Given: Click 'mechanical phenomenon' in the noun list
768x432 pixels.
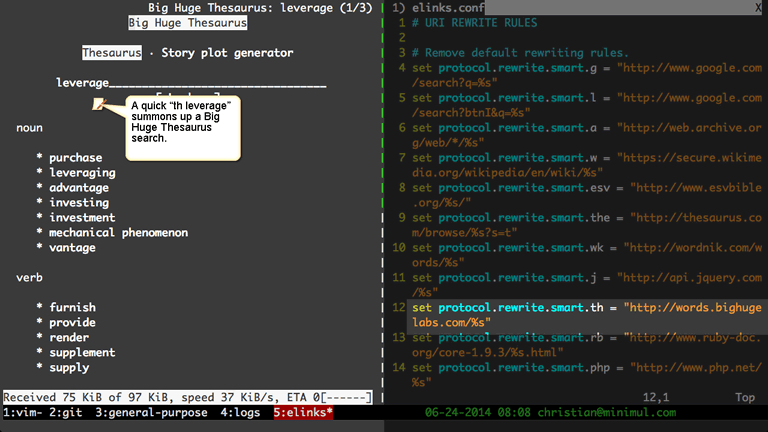Looking at the screenshot, I should click(119, 233).
